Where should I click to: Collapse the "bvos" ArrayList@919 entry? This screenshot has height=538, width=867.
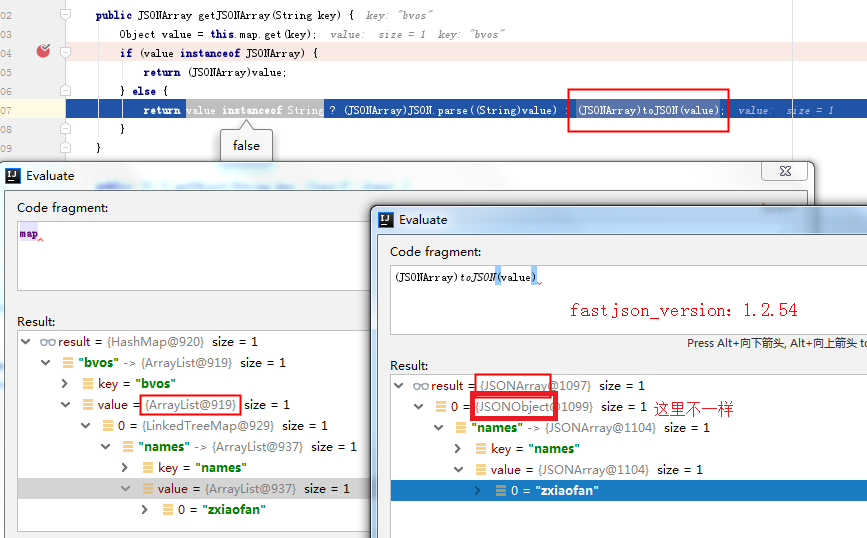(46, 363)
